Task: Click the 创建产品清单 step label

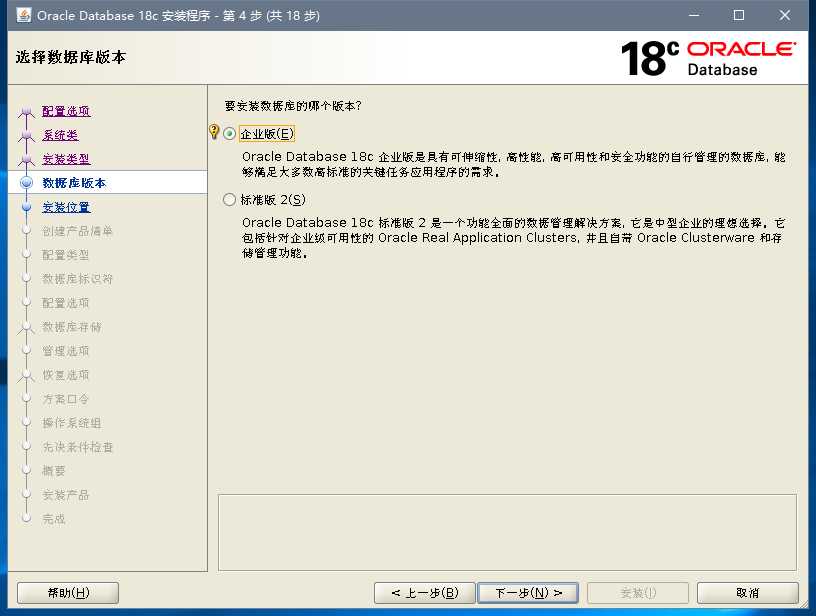Action: pyautogui.click(x=78, y=231)
